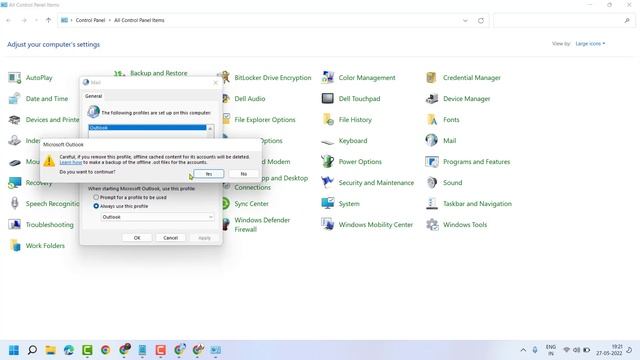
Task: Open File Explorer from the taskbar
Action: coord(51,350)
